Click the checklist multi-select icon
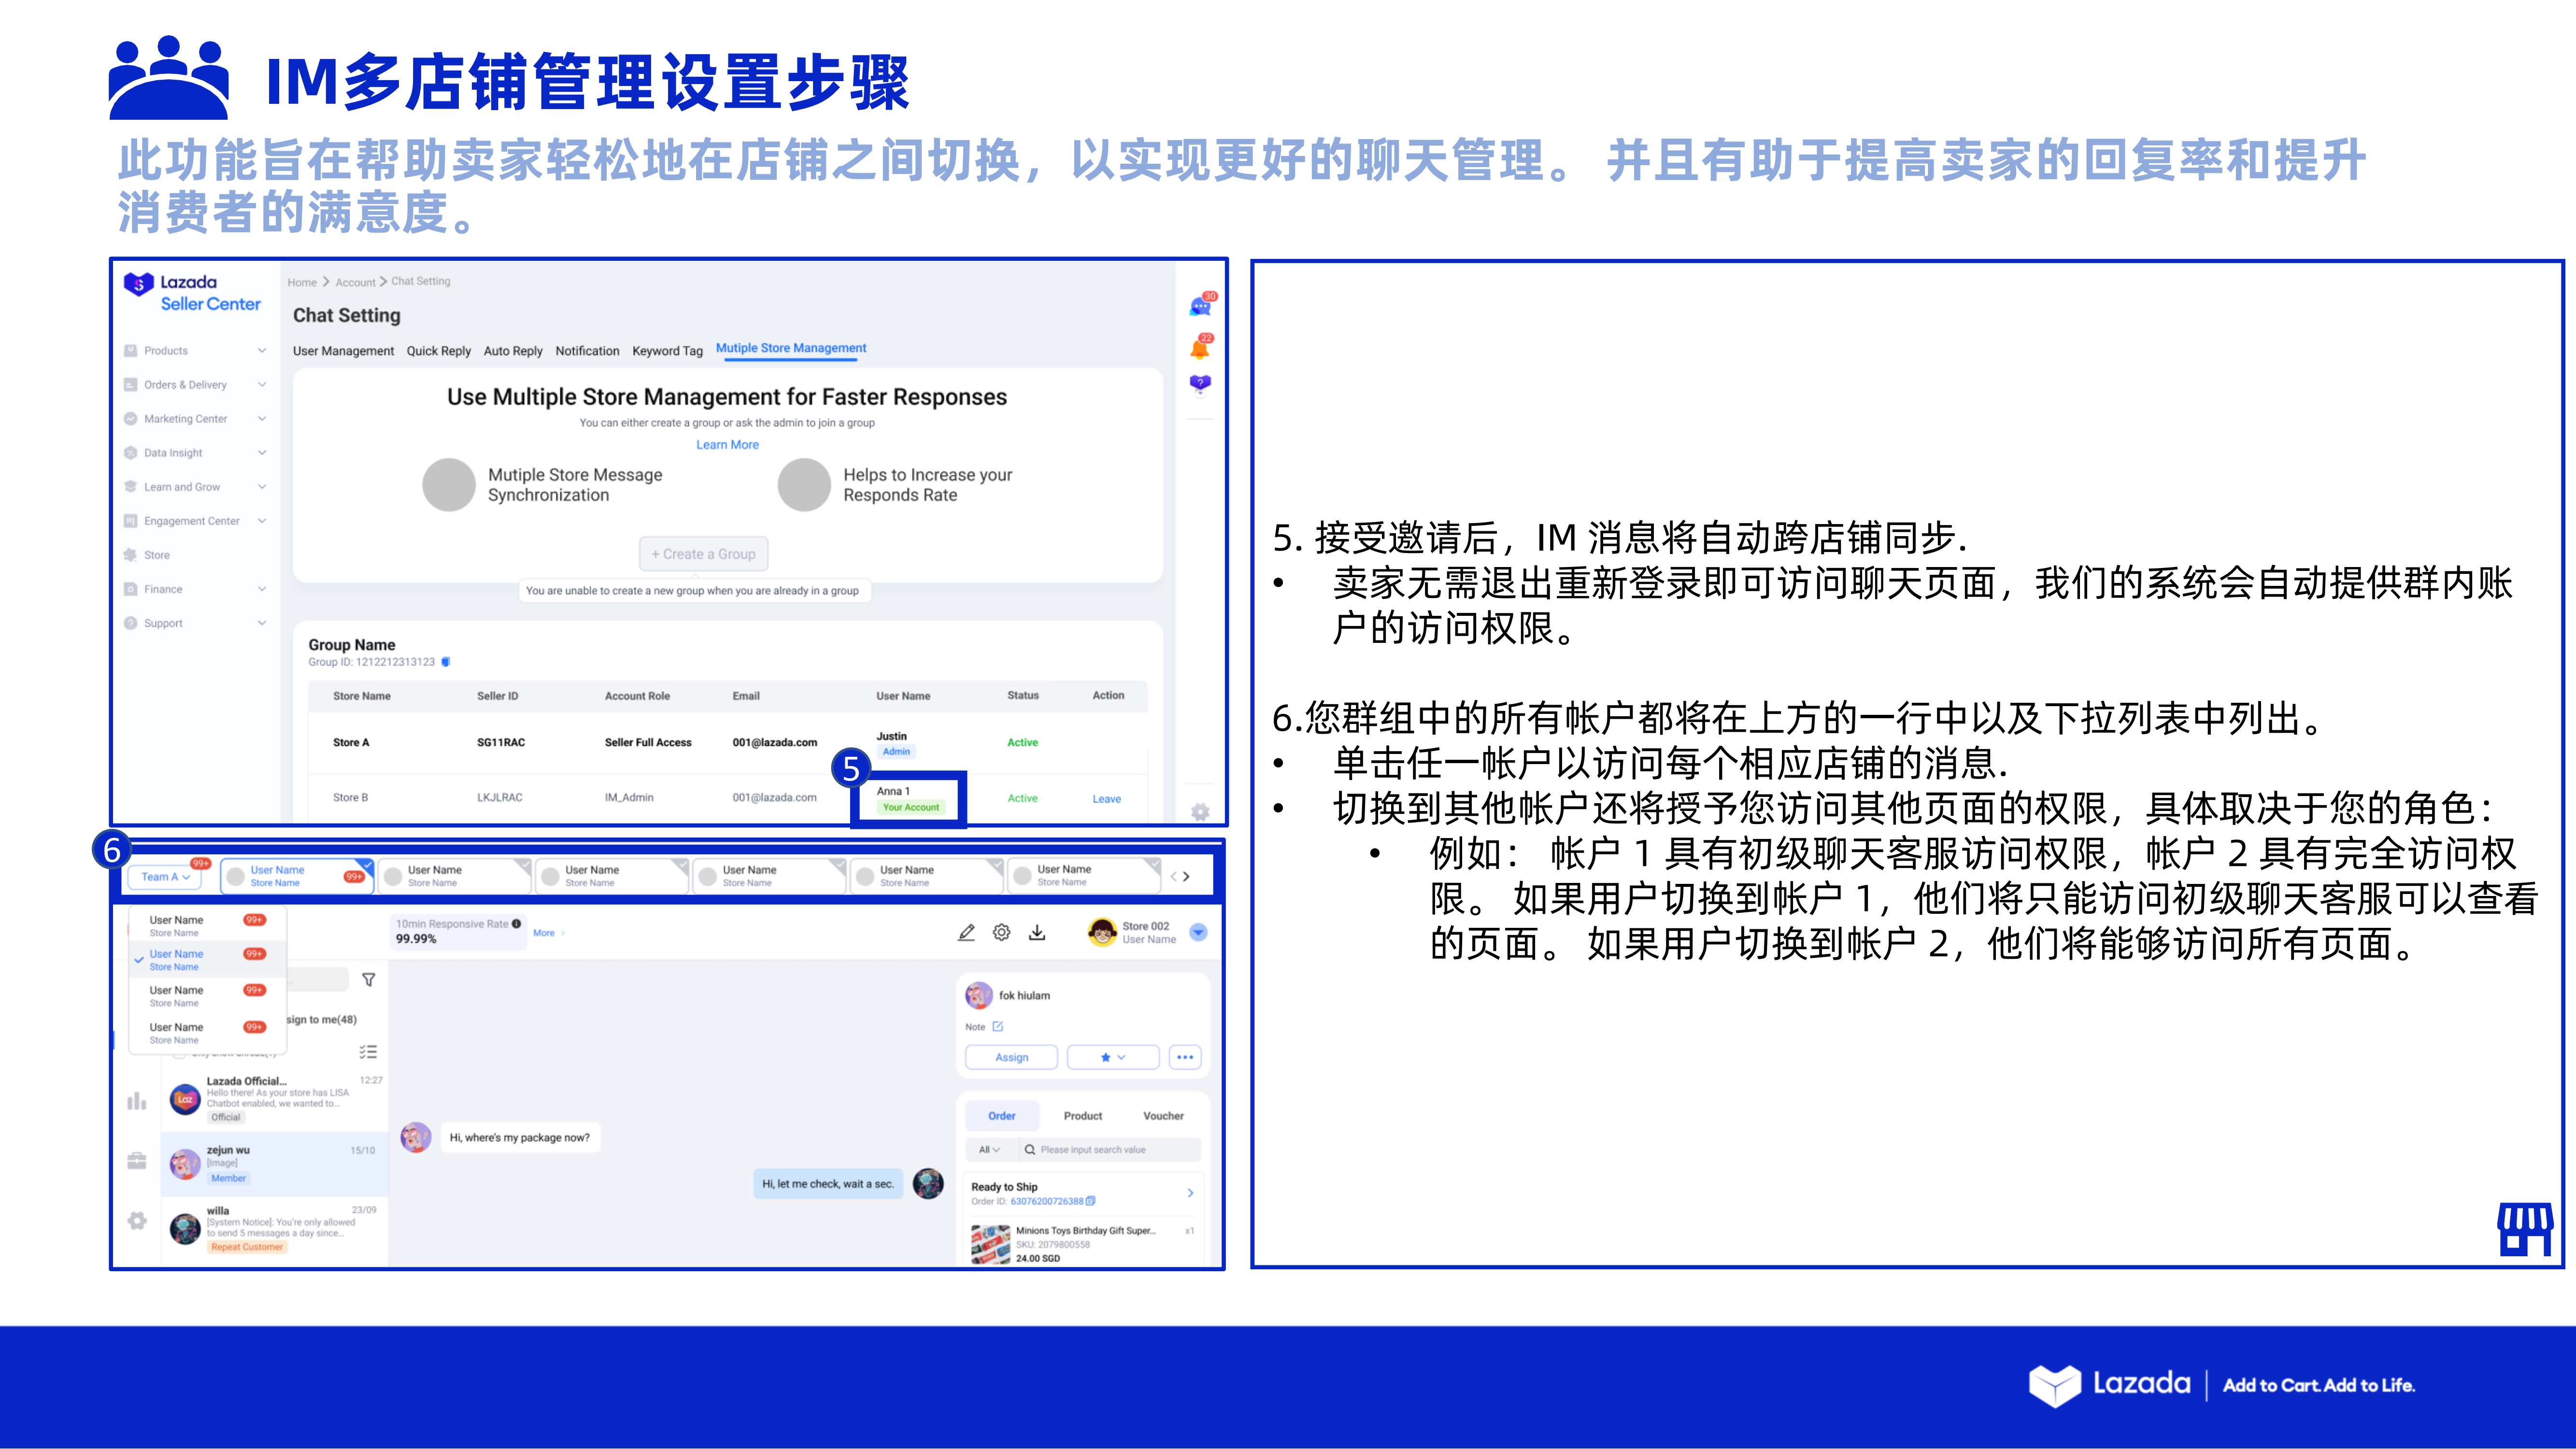Viewport: 2576px width, 1449px height. click(x=368, y=1052)
